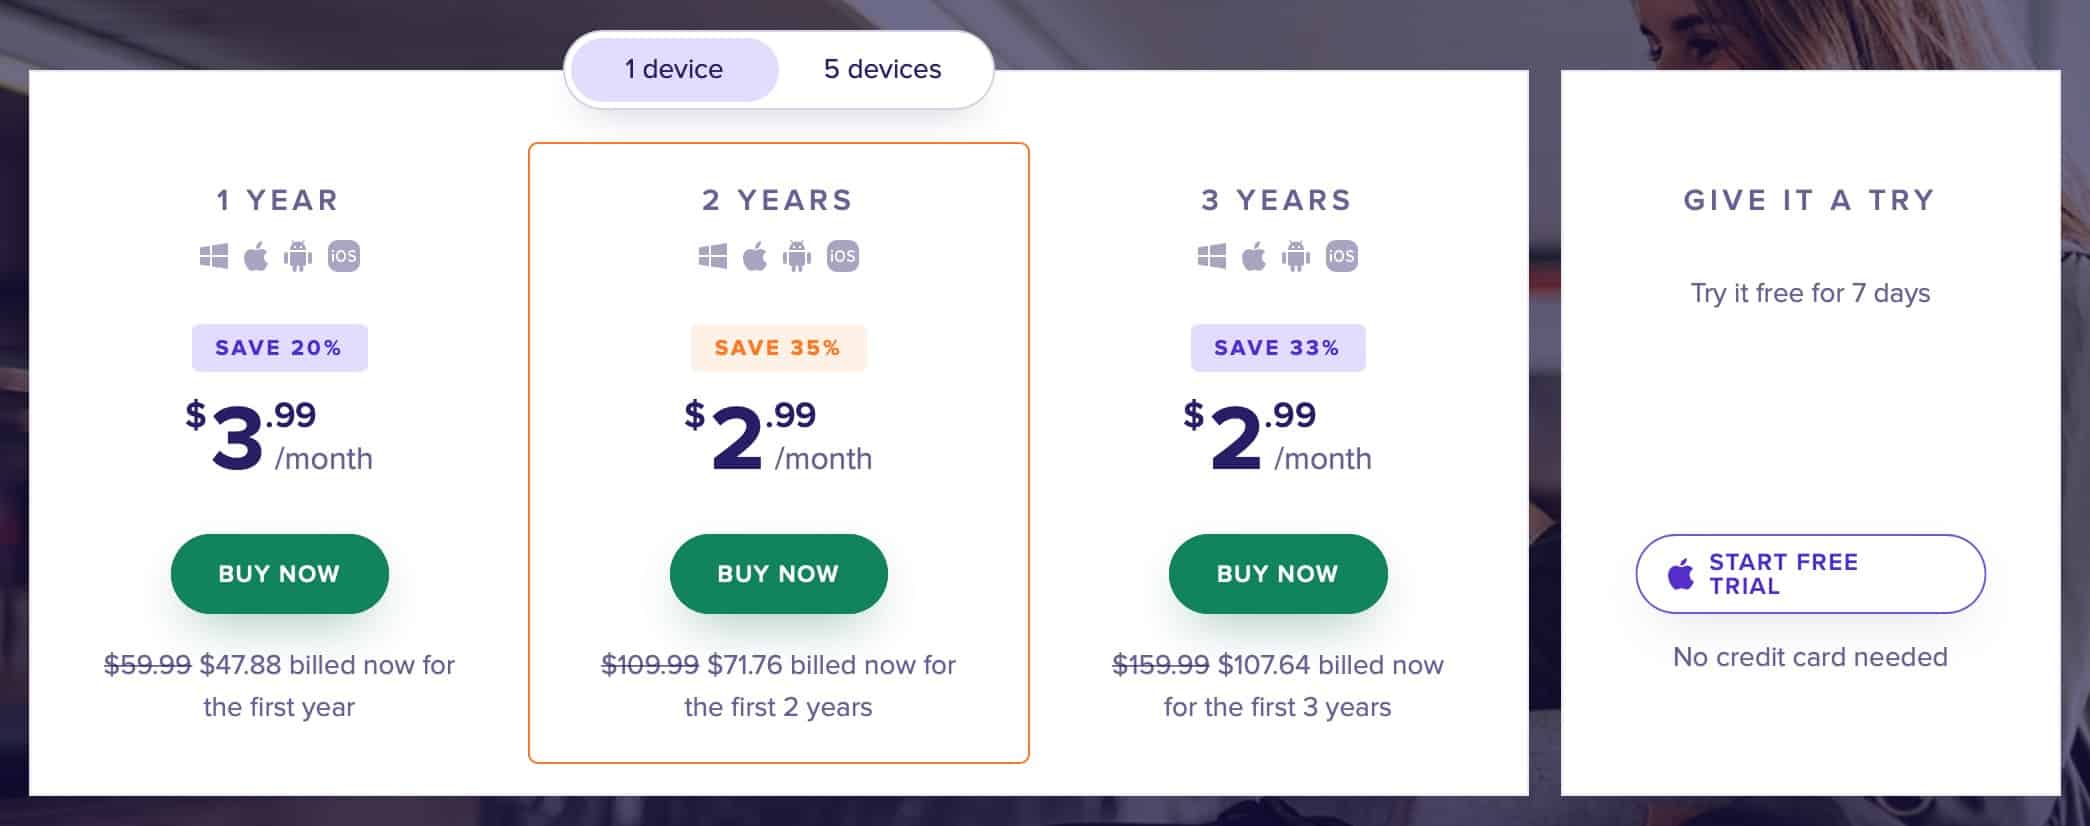The width and height of the screenshot is (2090, 826).
Task: Start the 7-day free trial
Action: 1810,574
